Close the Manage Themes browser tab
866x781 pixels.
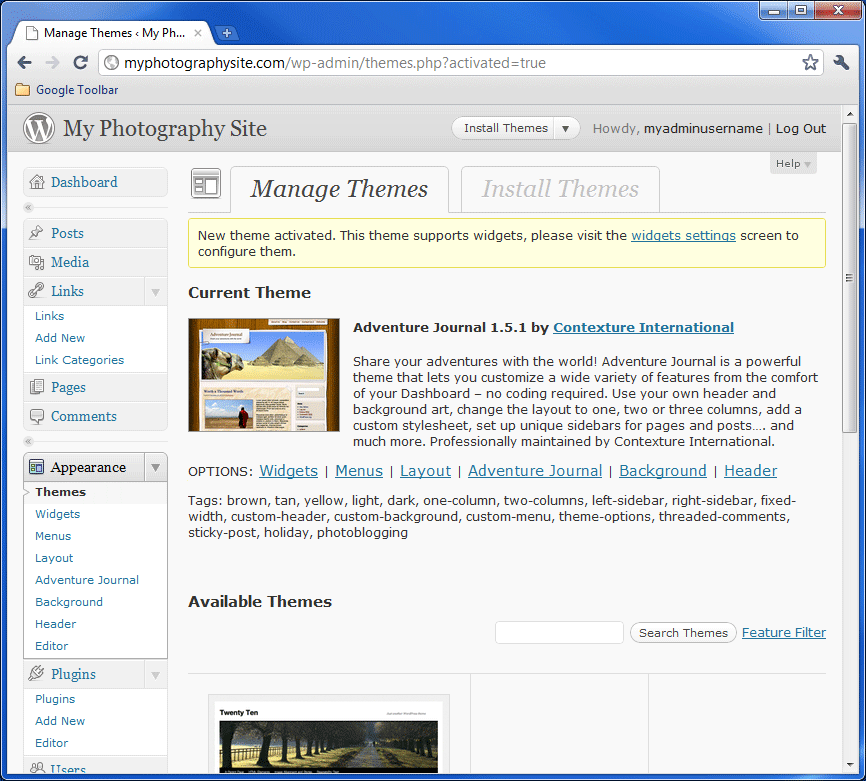coord(198,33)
